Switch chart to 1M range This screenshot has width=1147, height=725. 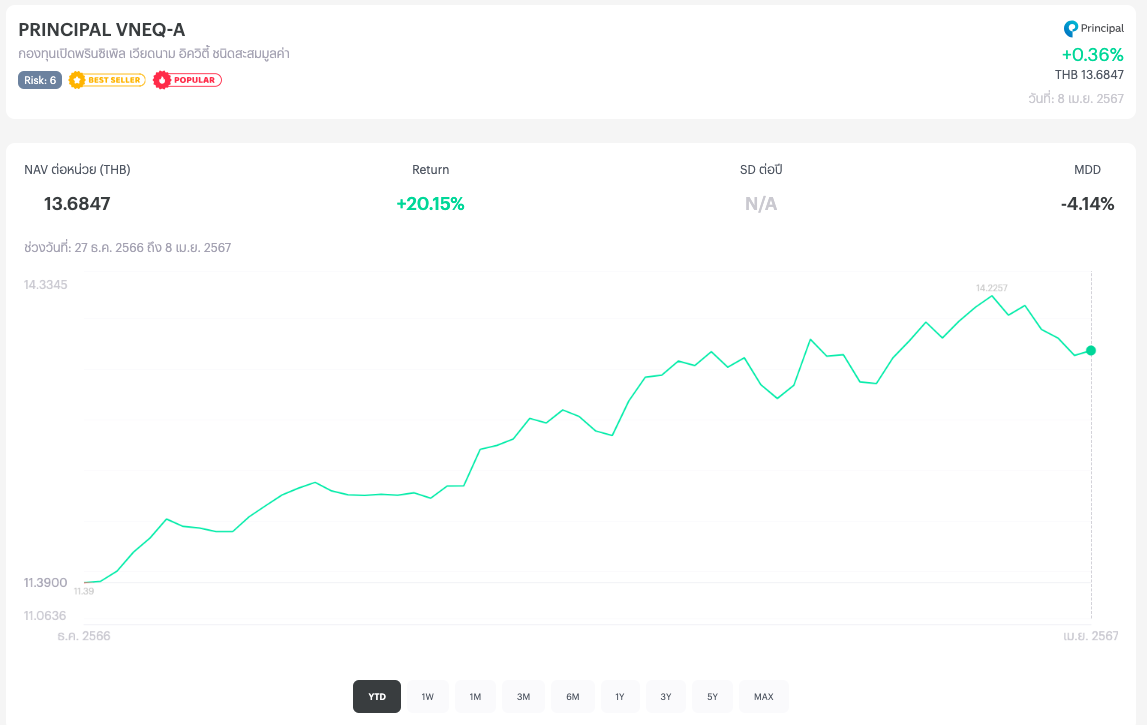point(475,696)
